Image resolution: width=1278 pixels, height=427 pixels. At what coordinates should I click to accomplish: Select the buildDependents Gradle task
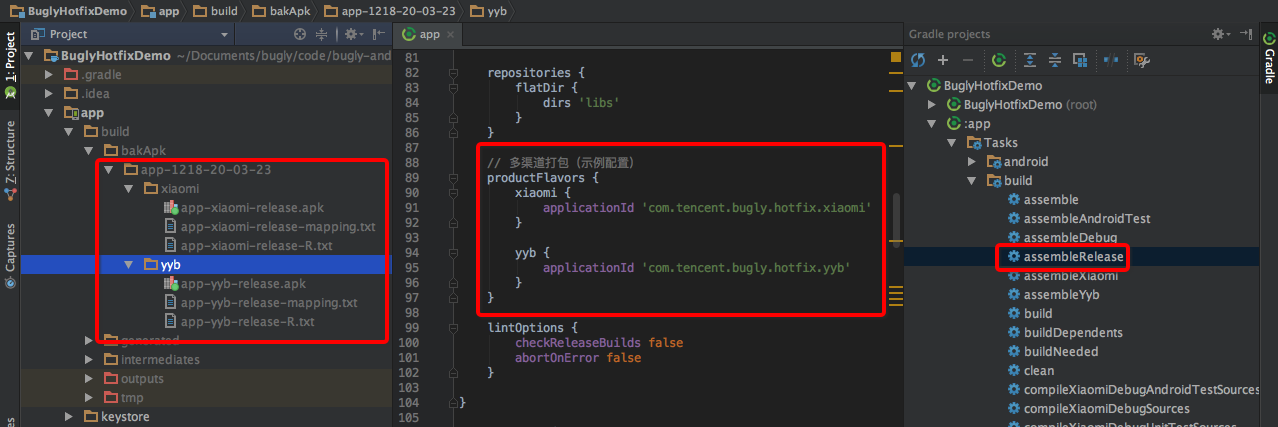click(x=1065, y=333)
